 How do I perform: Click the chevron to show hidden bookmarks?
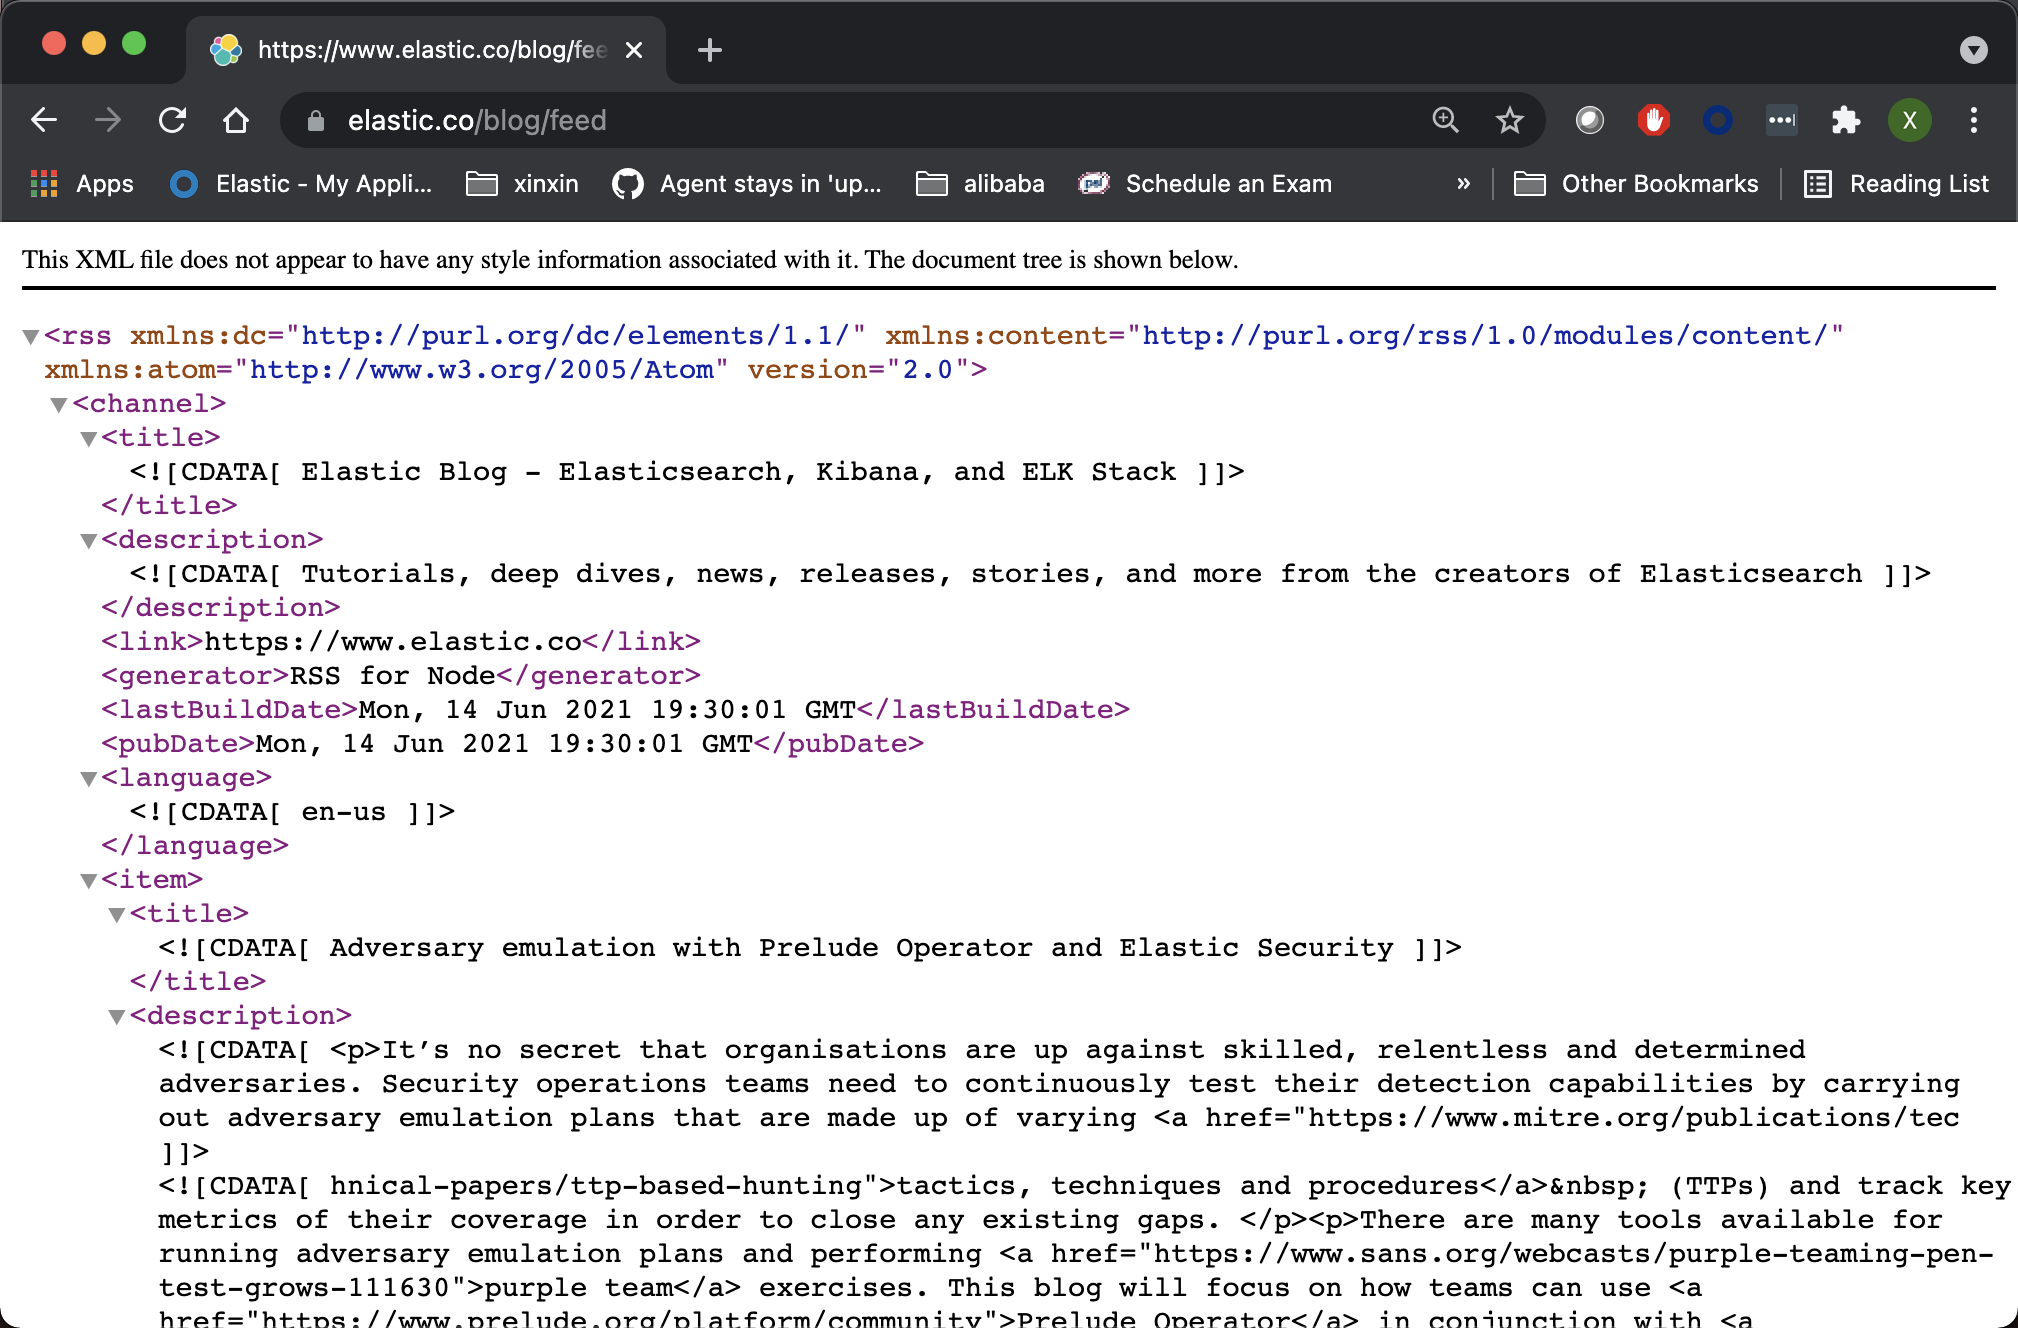[x=1464, y=184]
